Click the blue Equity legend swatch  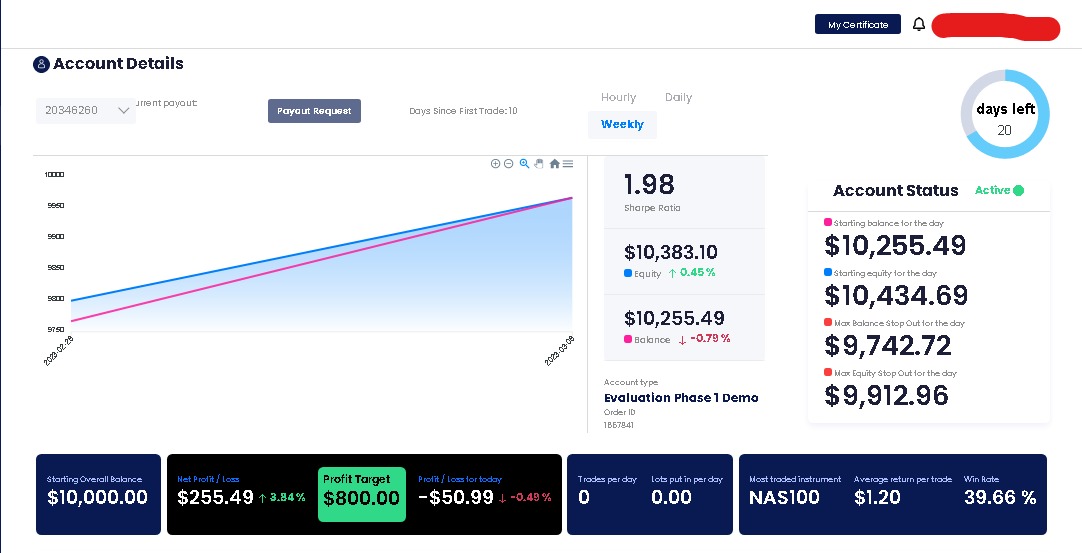628,273
